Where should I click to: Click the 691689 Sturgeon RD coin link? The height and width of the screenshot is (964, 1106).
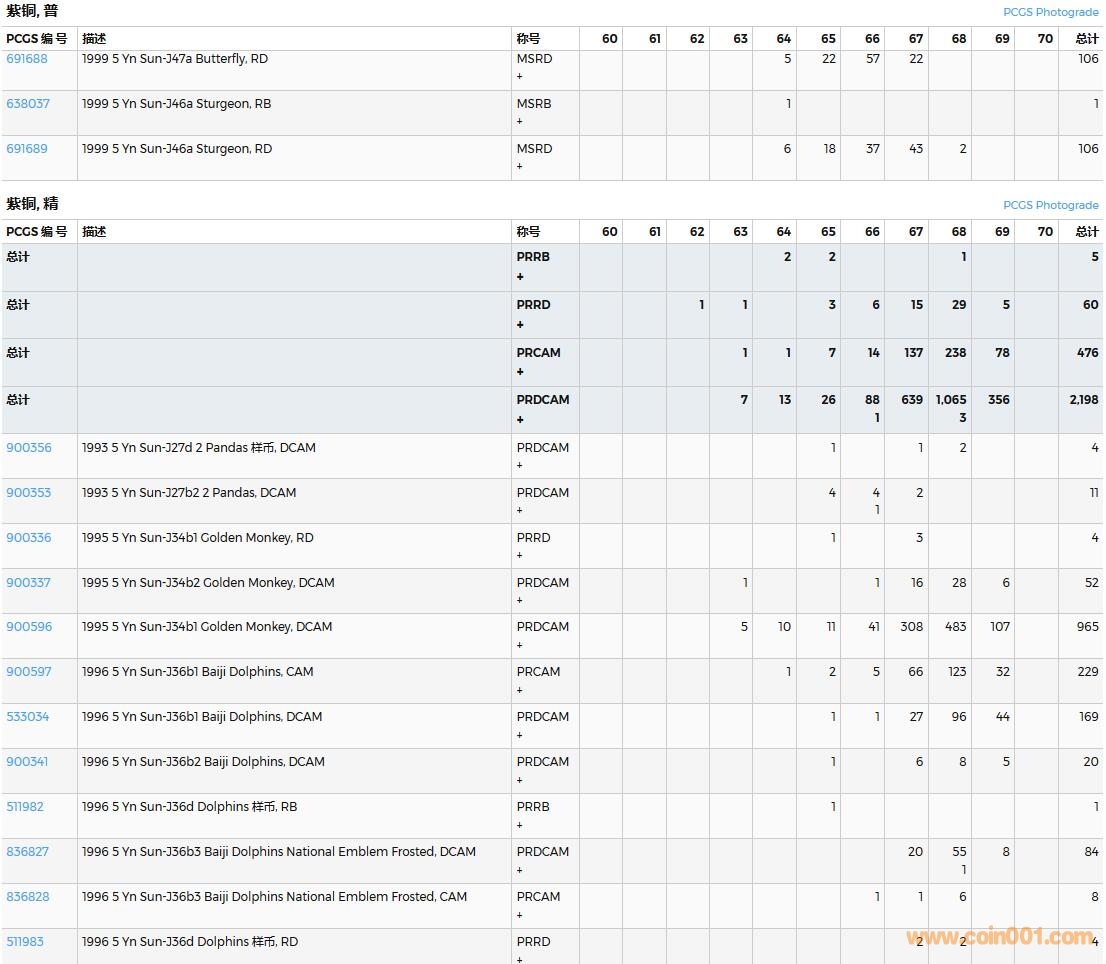pyautogui.click(x=27, y=149)
